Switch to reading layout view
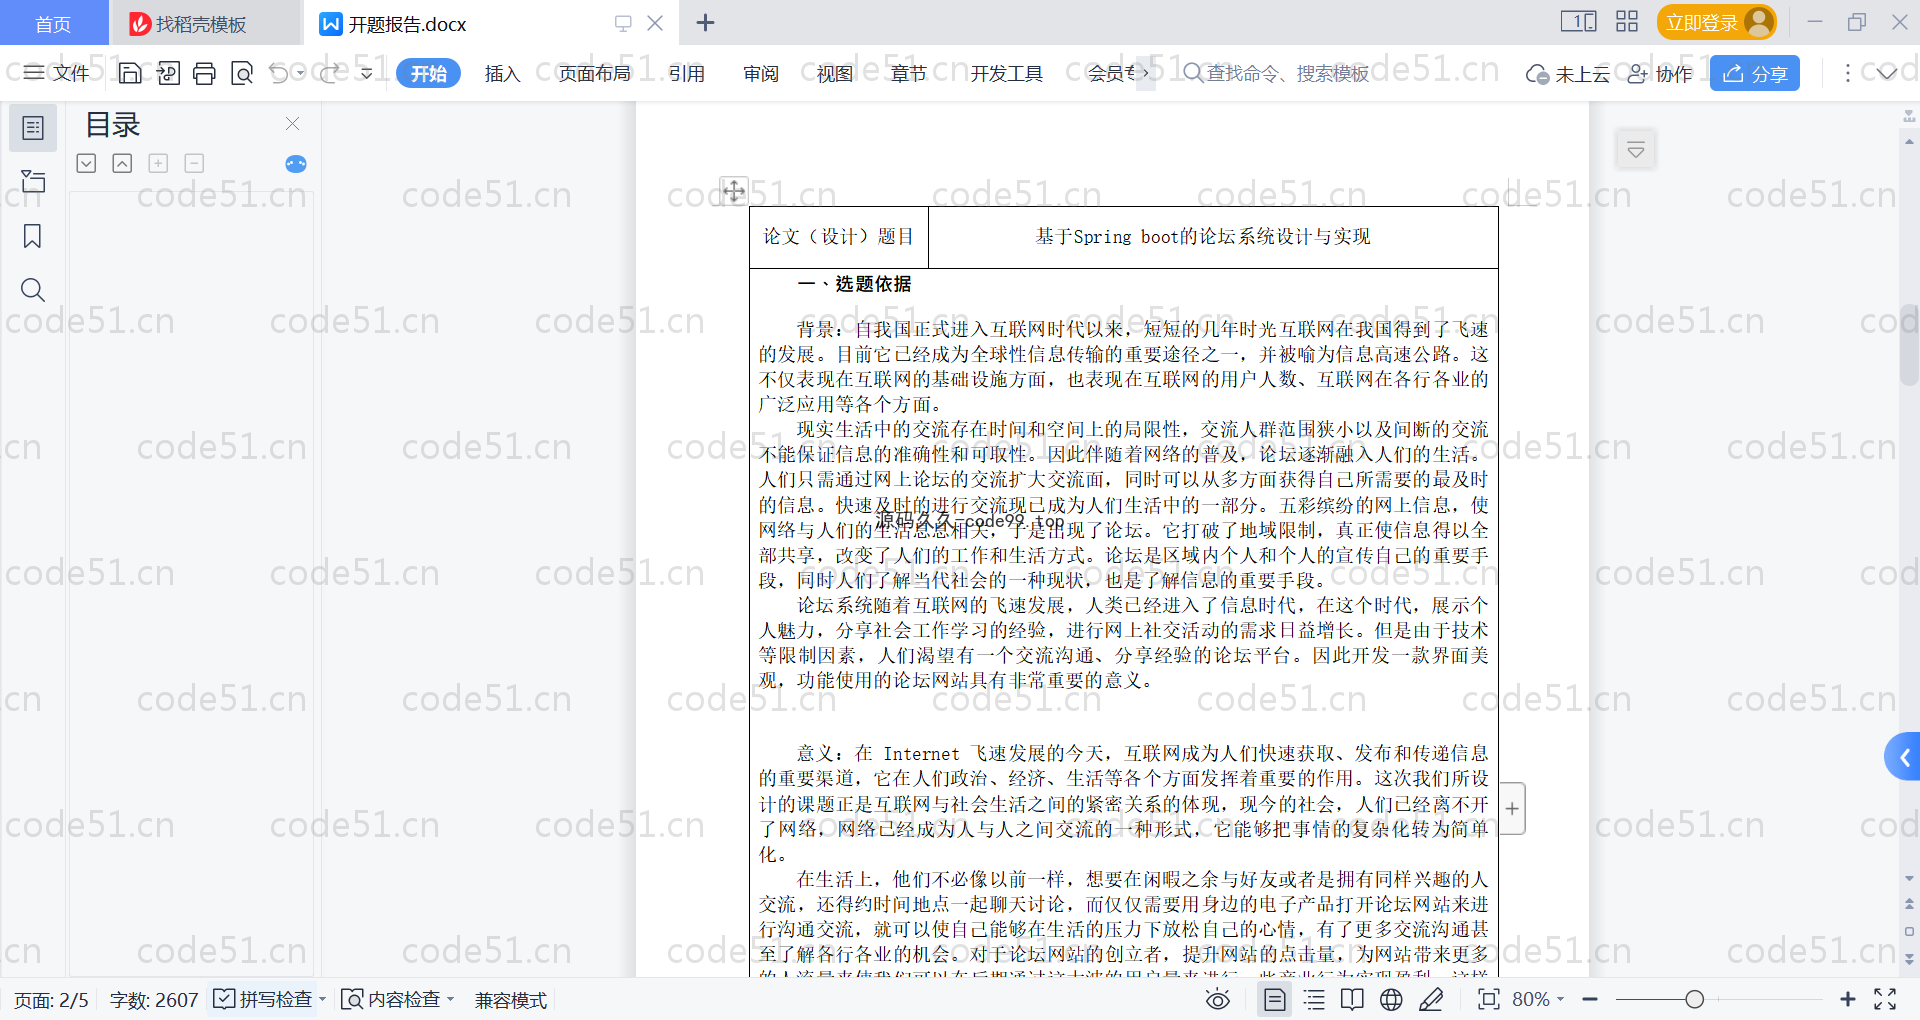The height and width of the screenshot is (1020, 1920). coord(1352,999)
